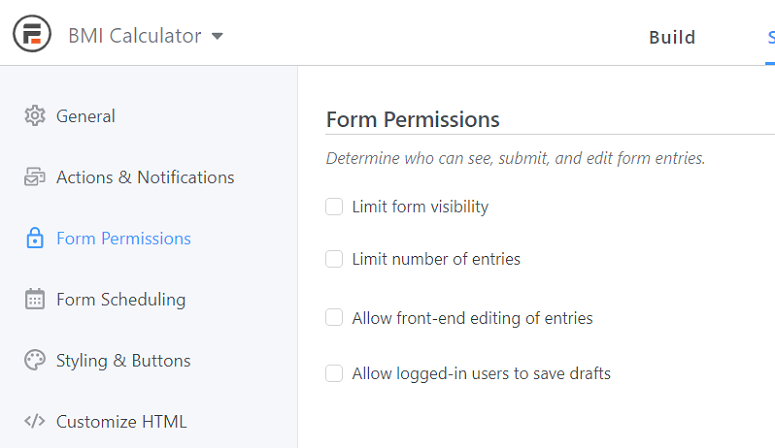Expand the BMI Calculator form dropdown arrow

click(217, 36)
